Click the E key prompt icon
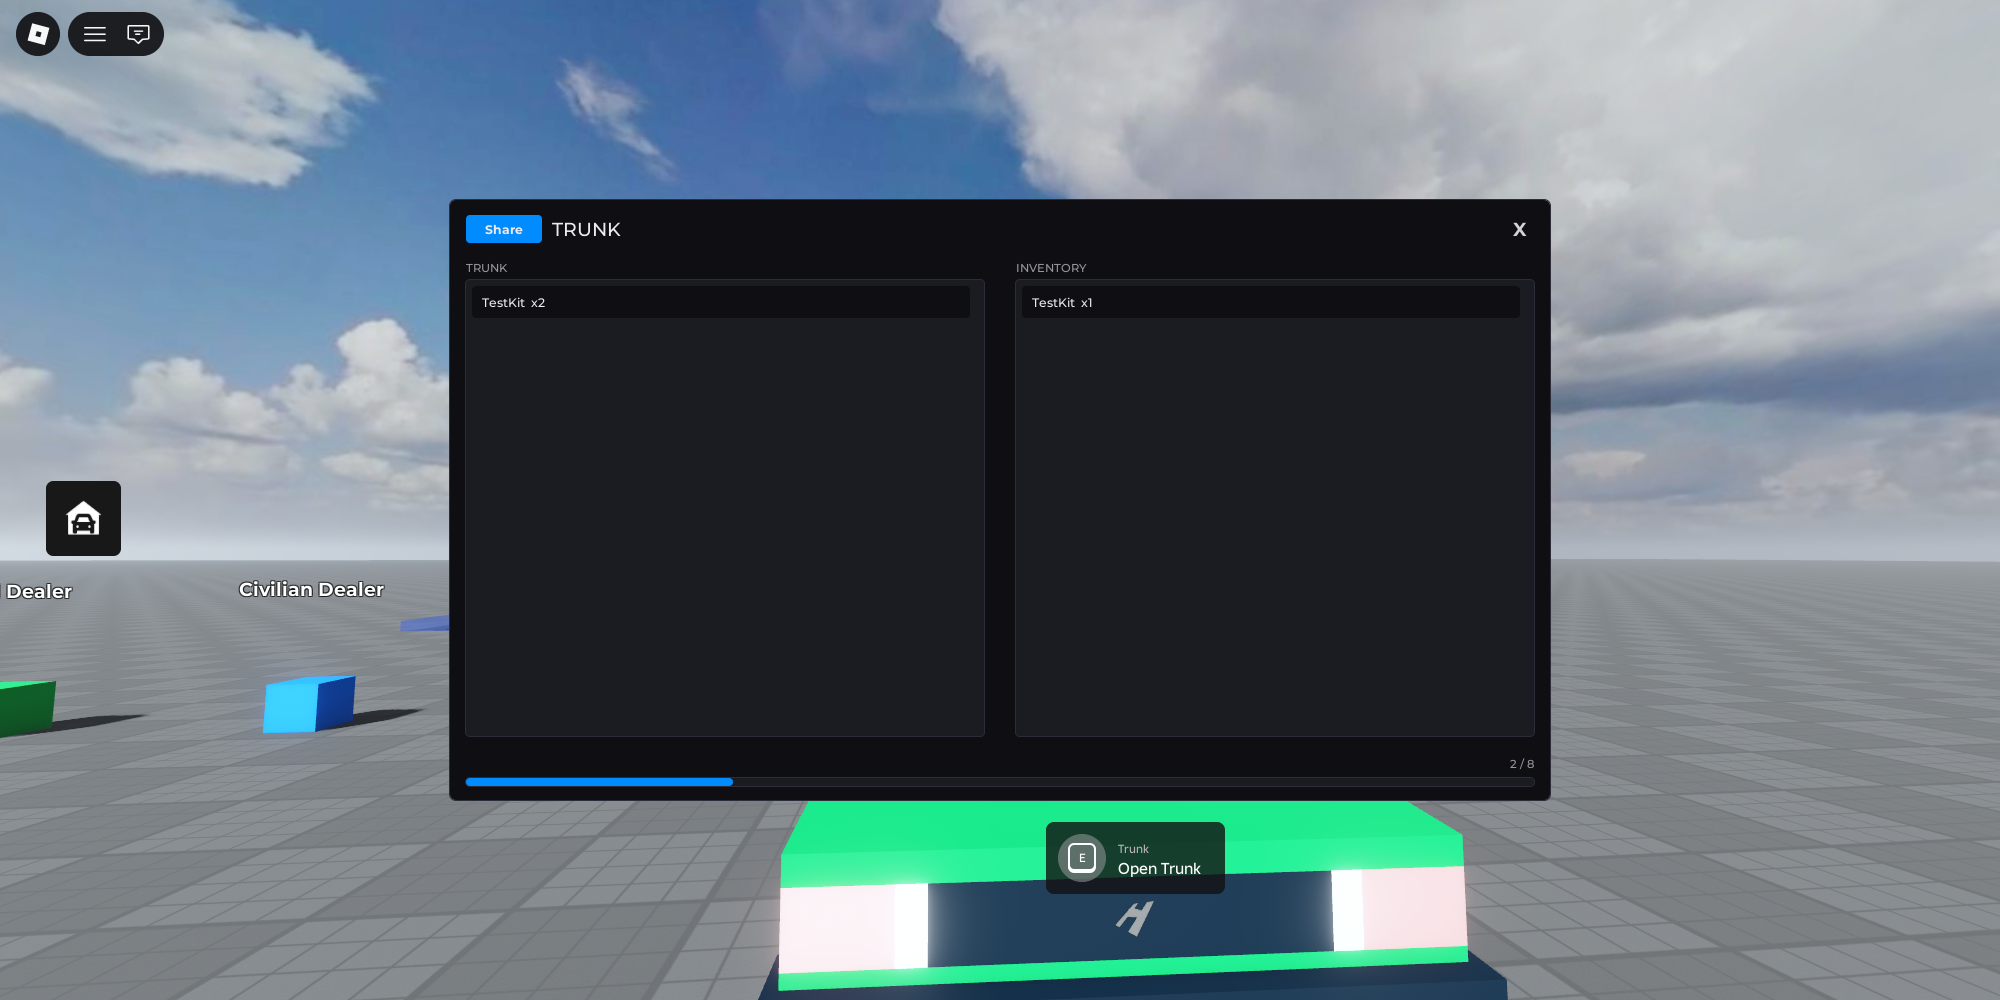The width and height of the screenshot is (2000, 1000). click(1081, 858)
